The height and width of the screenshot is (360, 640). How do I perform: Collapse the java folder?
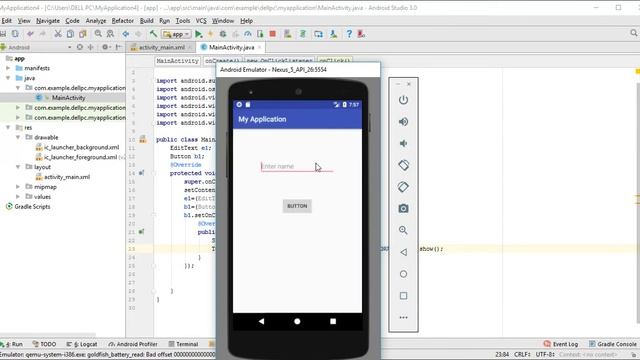tap(8, 78)
